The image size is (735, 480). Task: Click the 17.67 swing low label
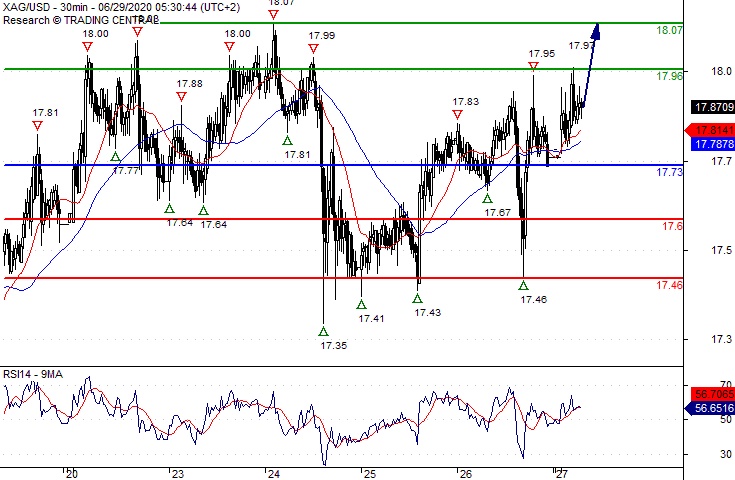[497, 212]
